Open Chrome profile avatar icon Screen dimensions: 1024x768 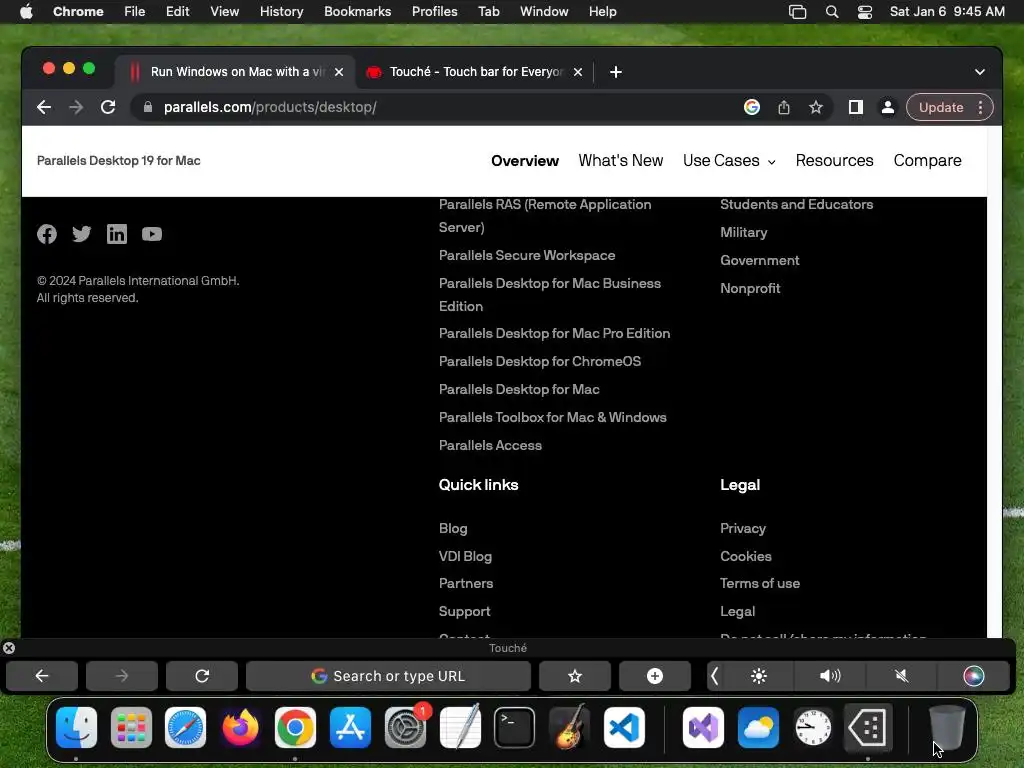[x=888, y=107]
